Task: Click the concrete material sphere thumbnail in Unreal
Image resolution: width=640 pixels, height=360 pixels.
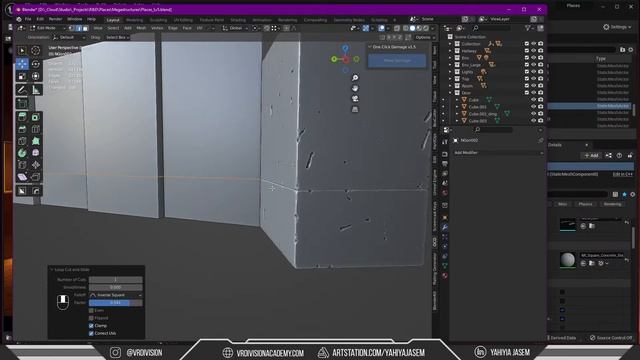Action: 567,260
